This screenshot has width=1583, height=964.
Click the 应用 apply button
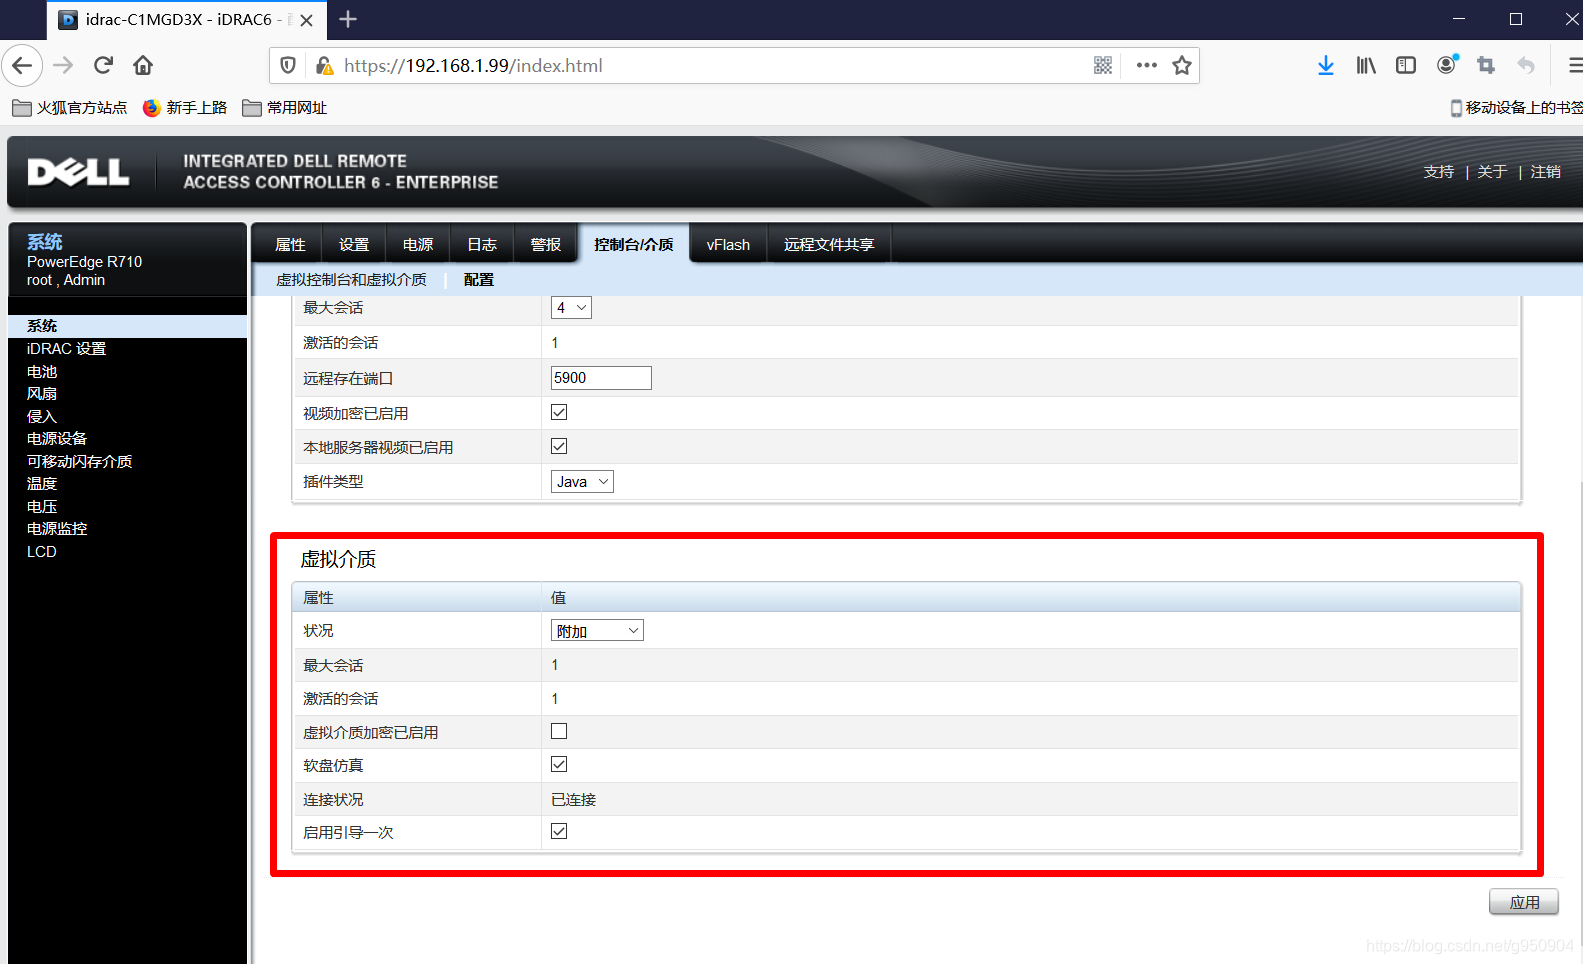tap(1524, 902)
